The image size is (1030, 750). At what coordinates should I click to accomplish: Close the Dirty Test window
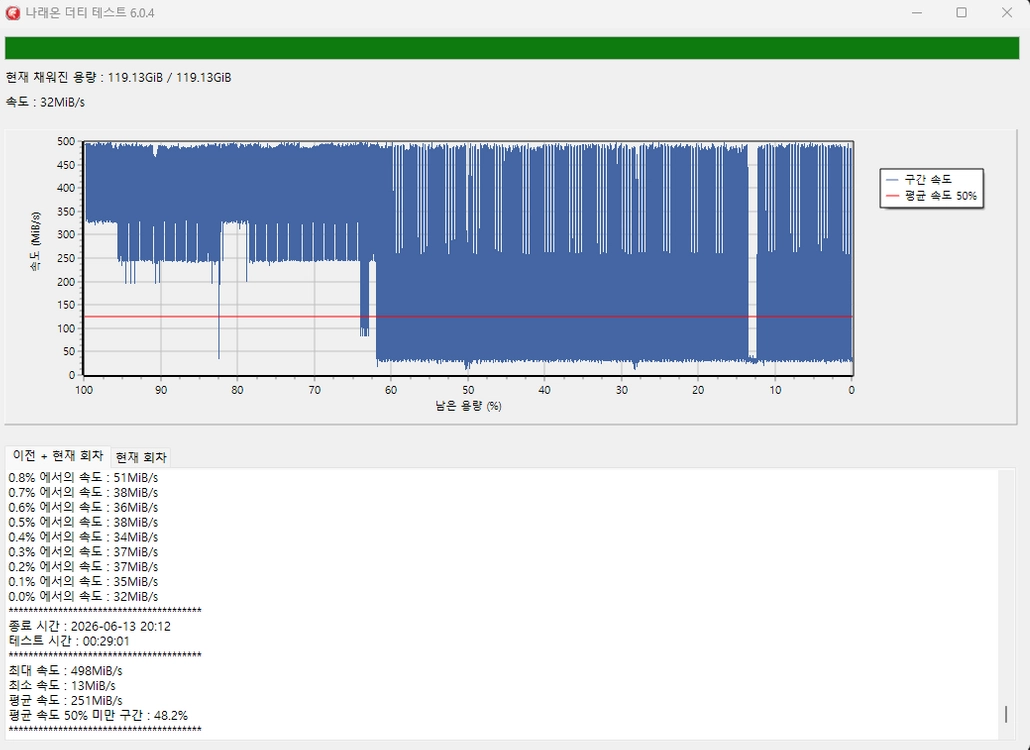(x=1006, y=12)
